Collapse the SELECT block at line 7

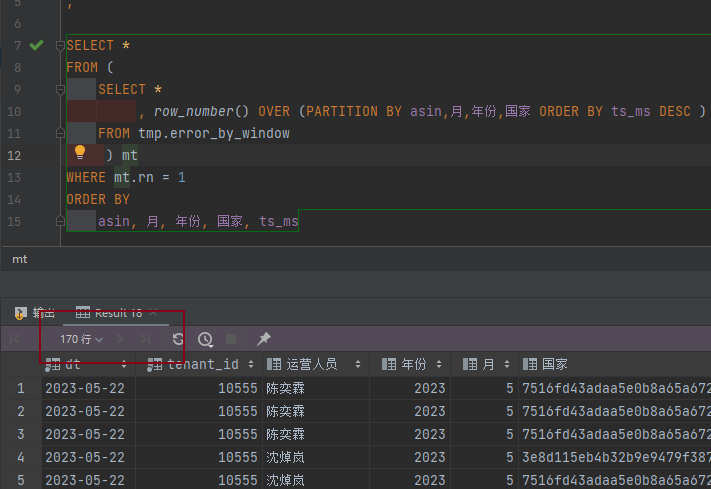[60, 45]
